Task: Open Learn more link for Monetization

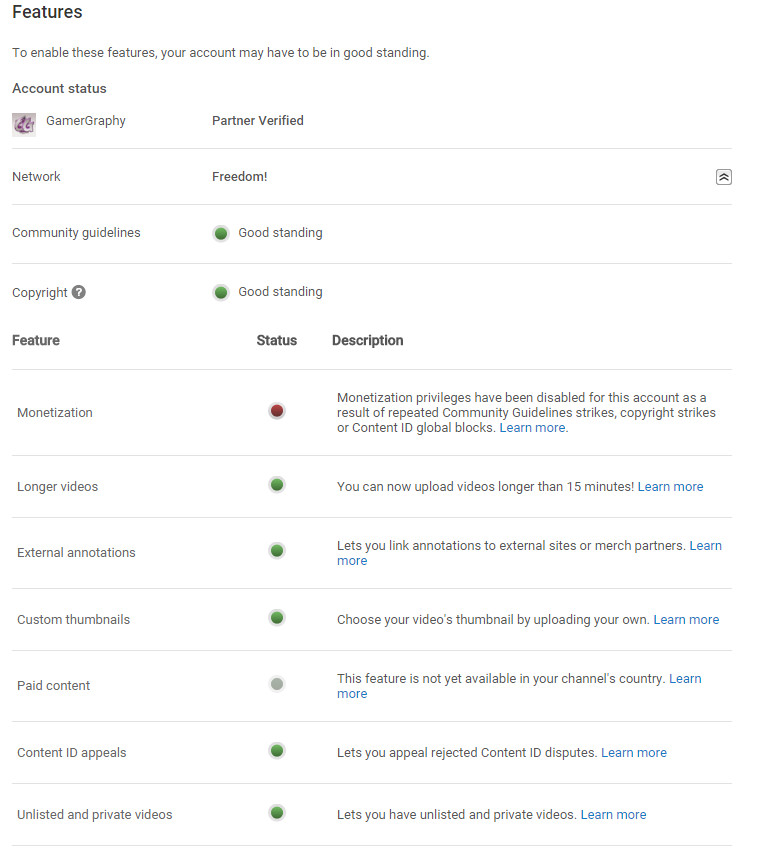Action: (533, 428)
